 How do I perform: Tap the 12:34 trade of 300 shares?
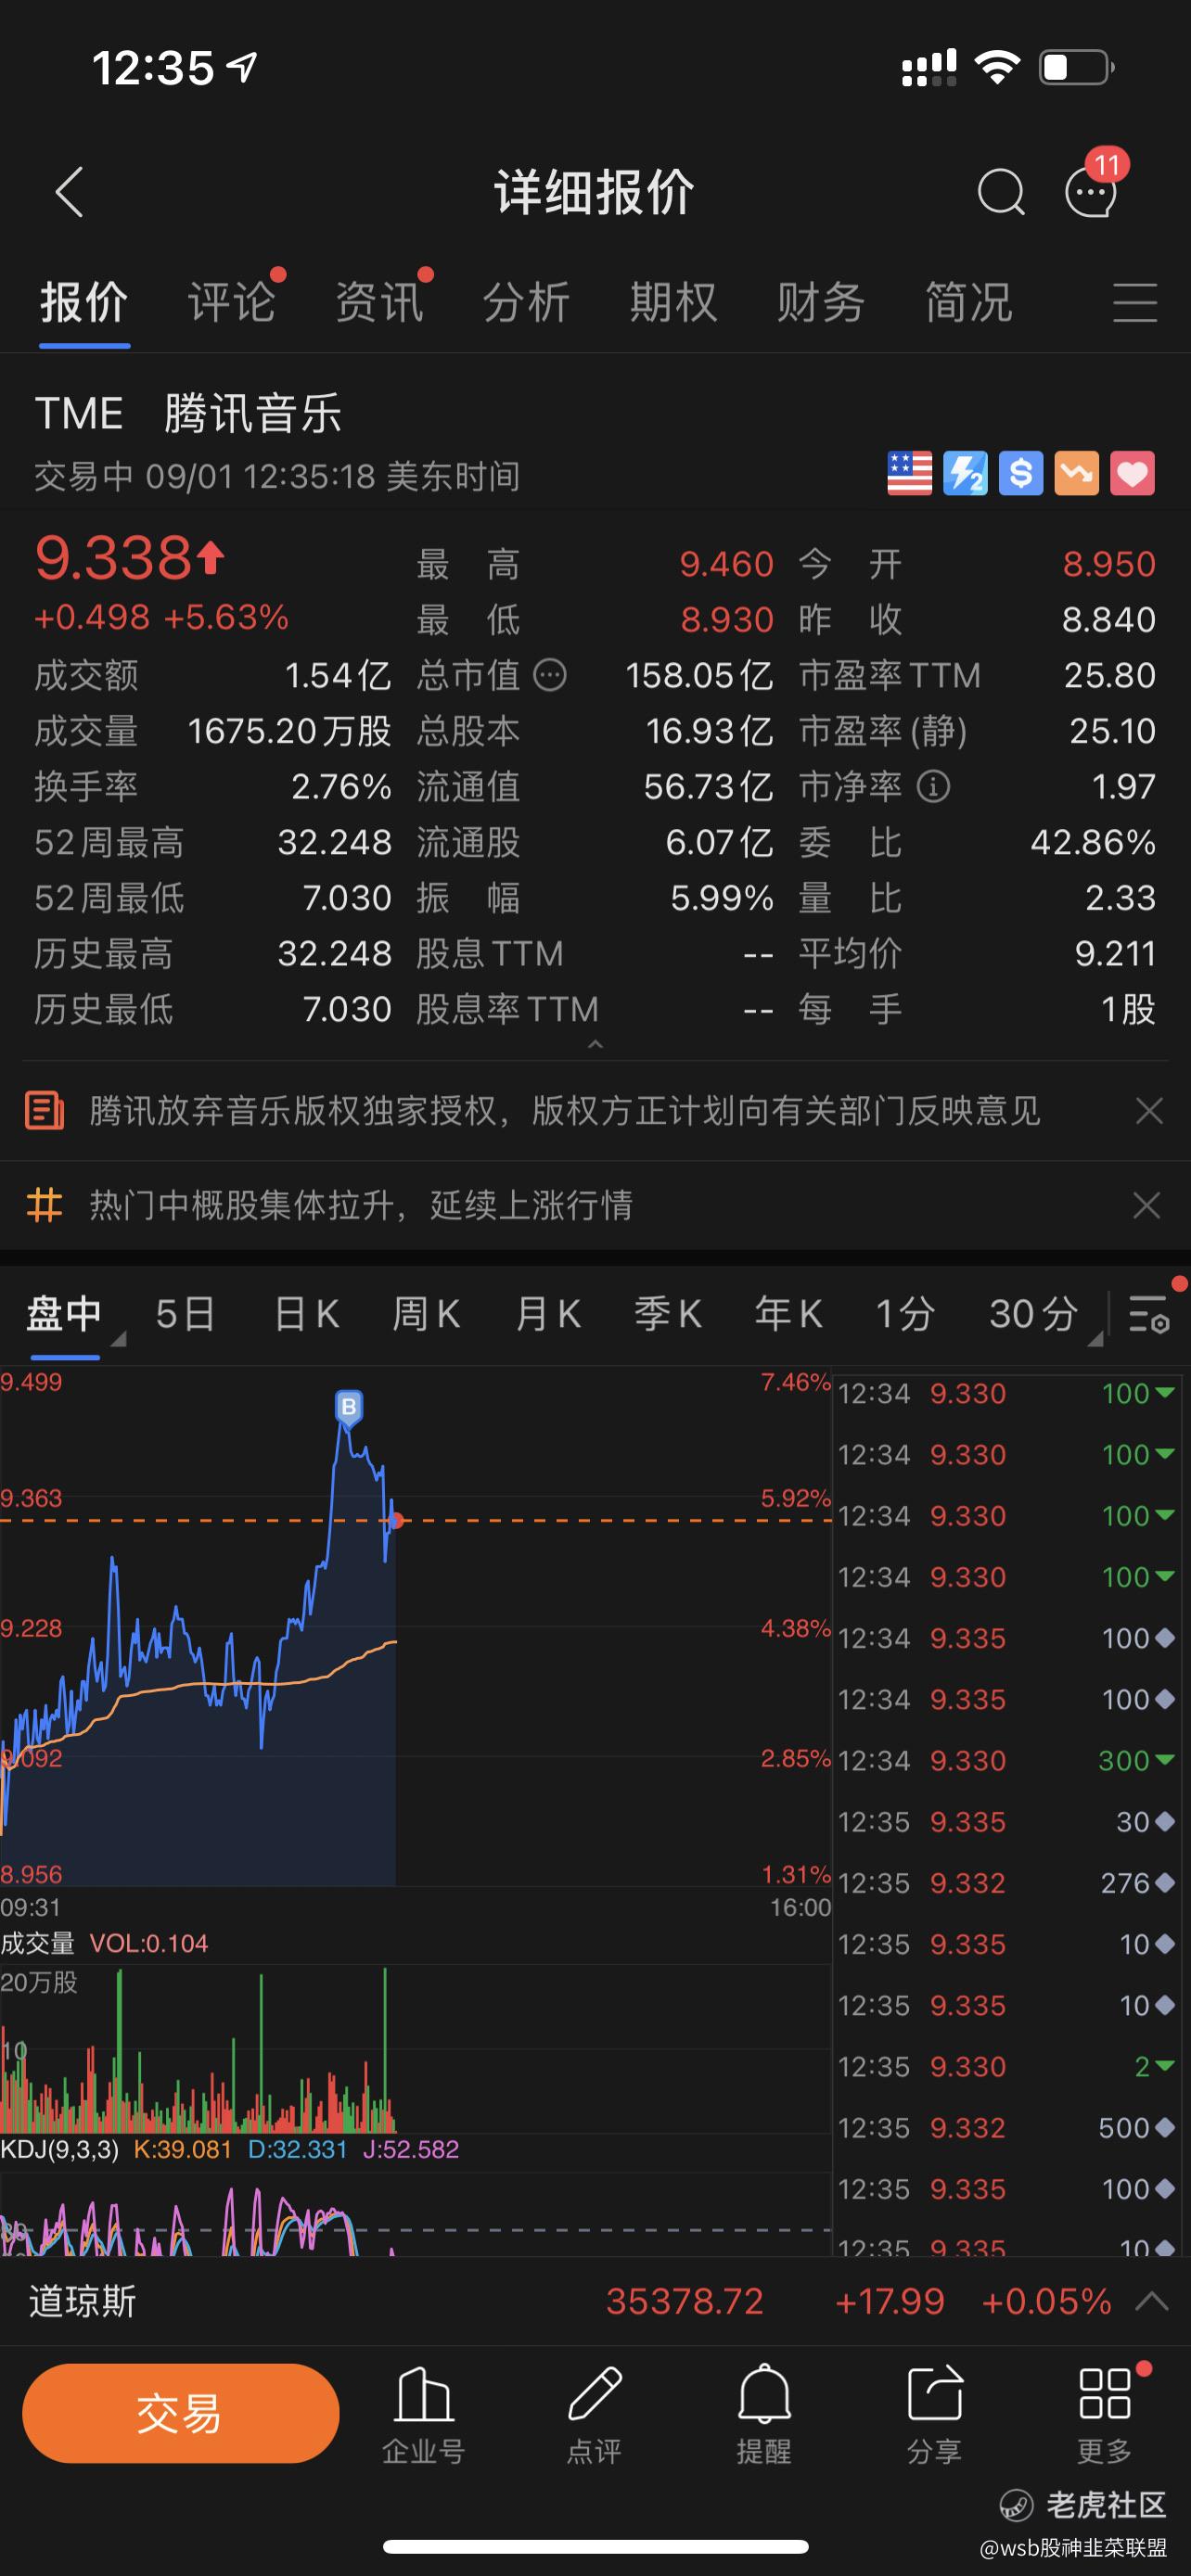pyautogui.click(x=1005, y=1760)
